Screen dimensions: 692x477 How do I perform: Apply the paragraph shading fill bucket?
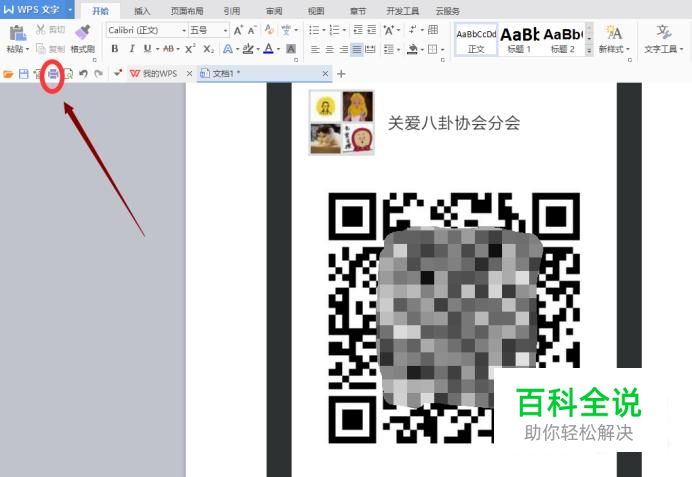[x=412, y=49]
